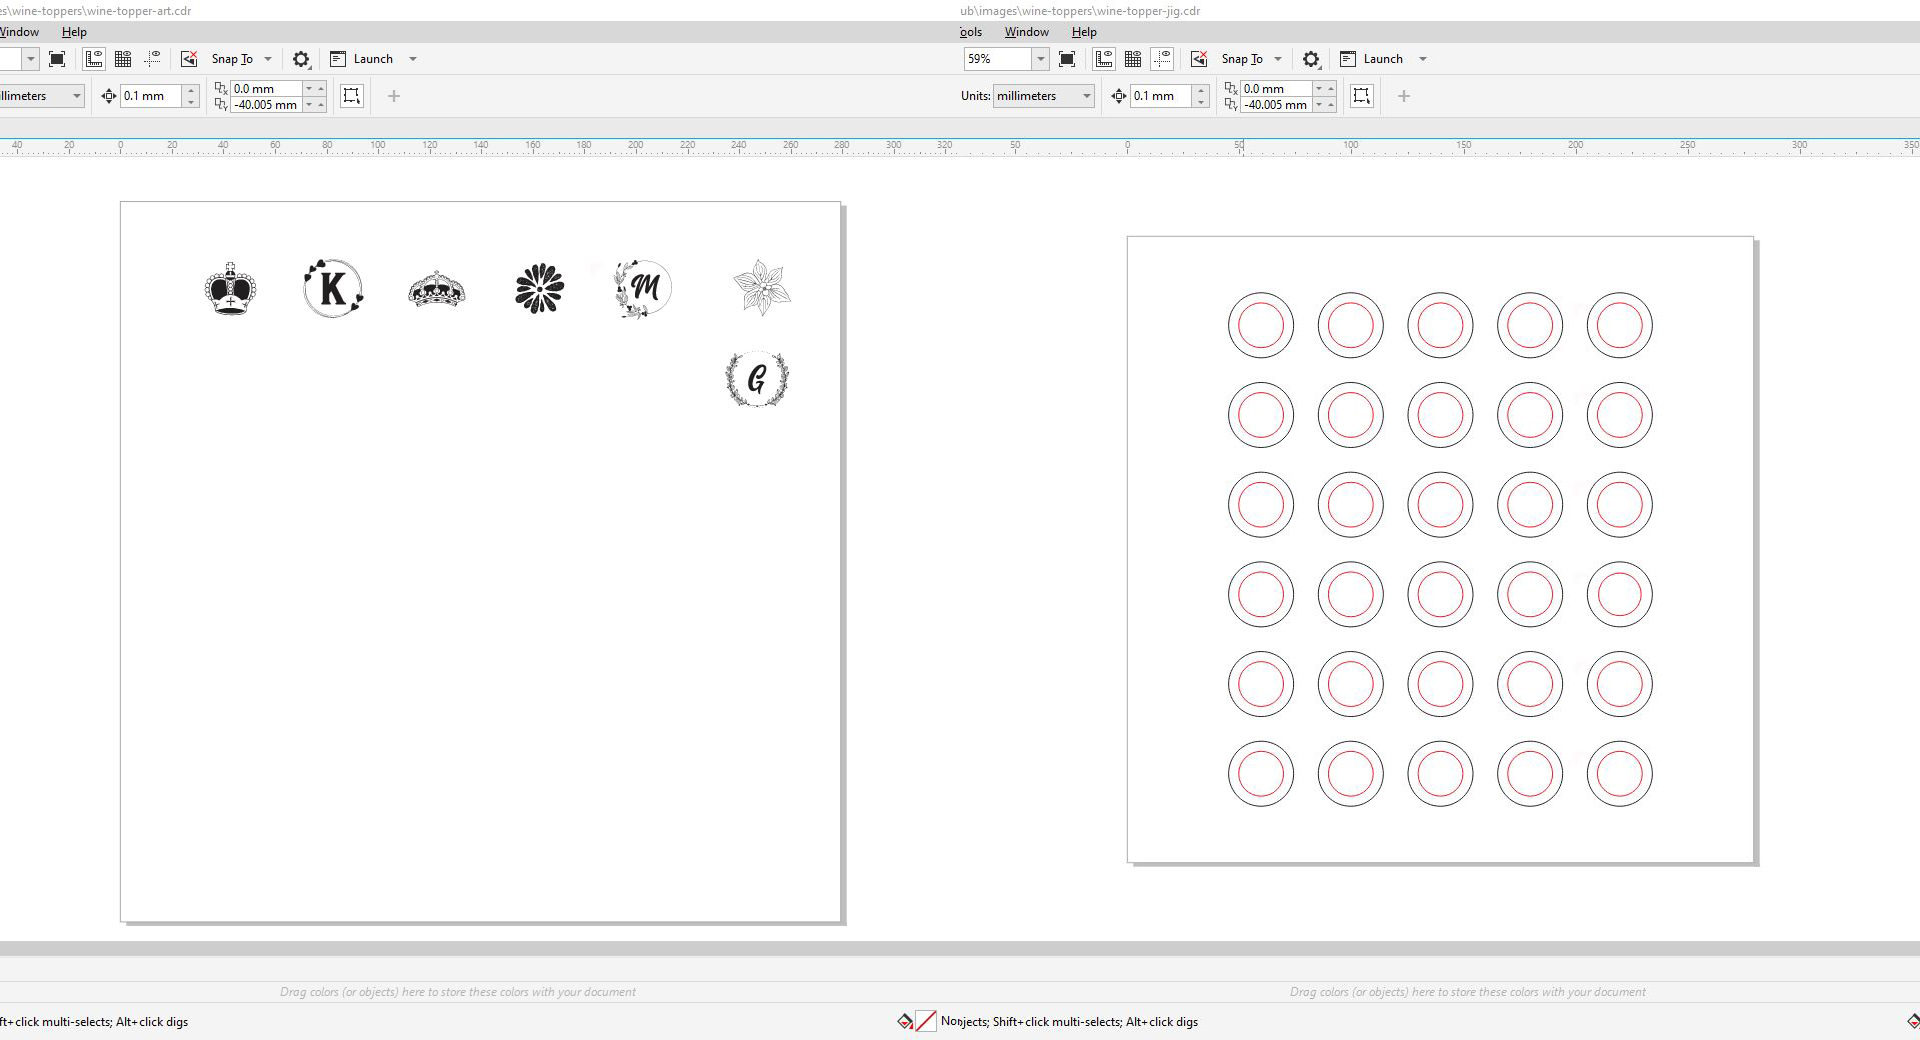This screenshot has height=1040, width=1920.
Task: Open Options gear in wine-topper-art window
Action: (x=301, y=59)
